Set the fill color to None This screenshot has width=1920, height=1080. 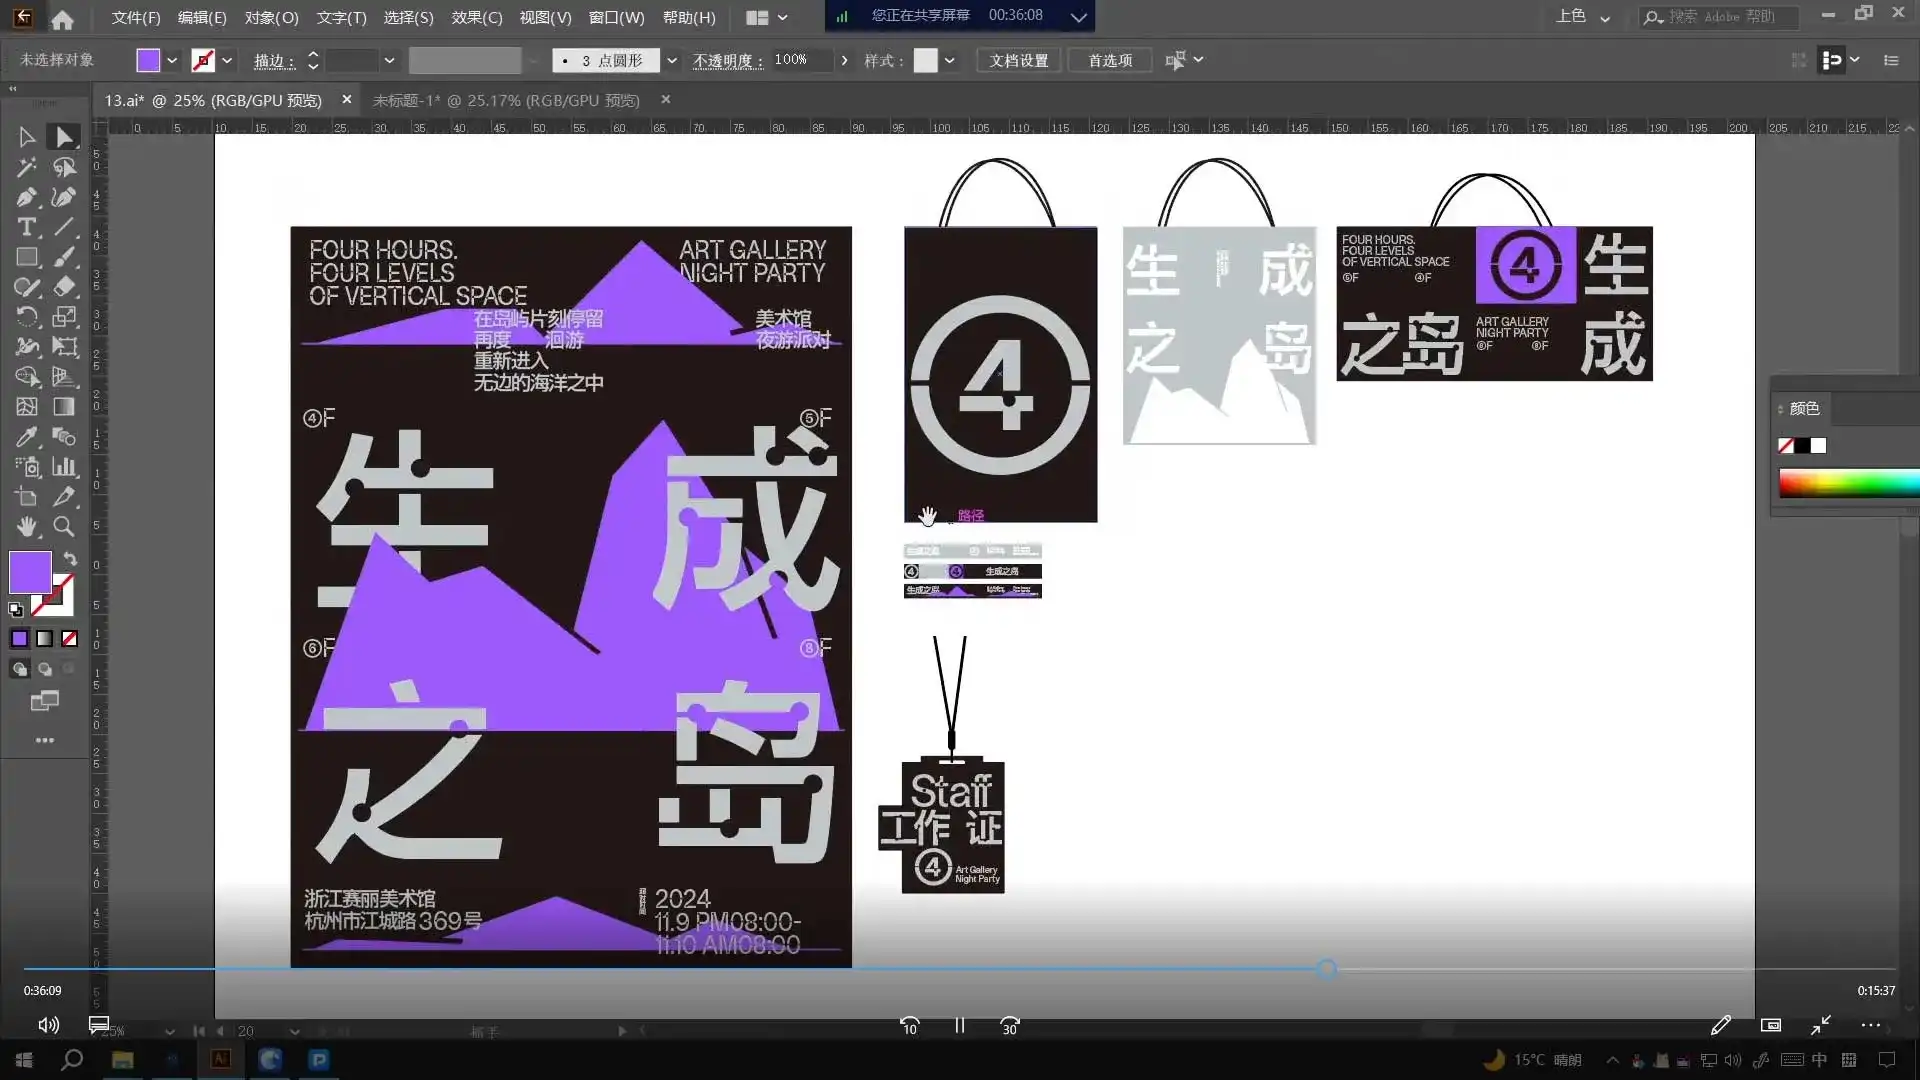tap(69, 638)
